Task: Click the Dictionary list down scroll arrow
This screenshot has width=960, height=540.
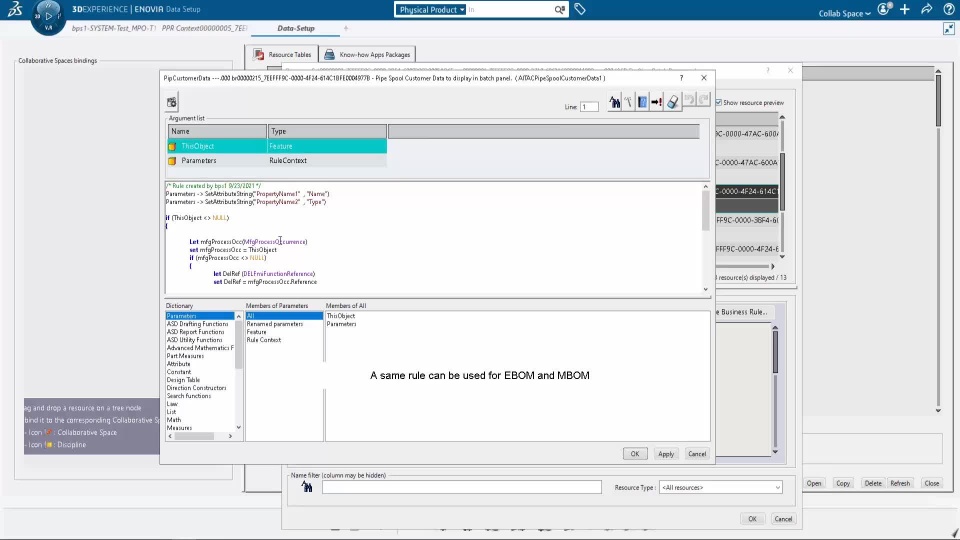Action: coord(239,427)
